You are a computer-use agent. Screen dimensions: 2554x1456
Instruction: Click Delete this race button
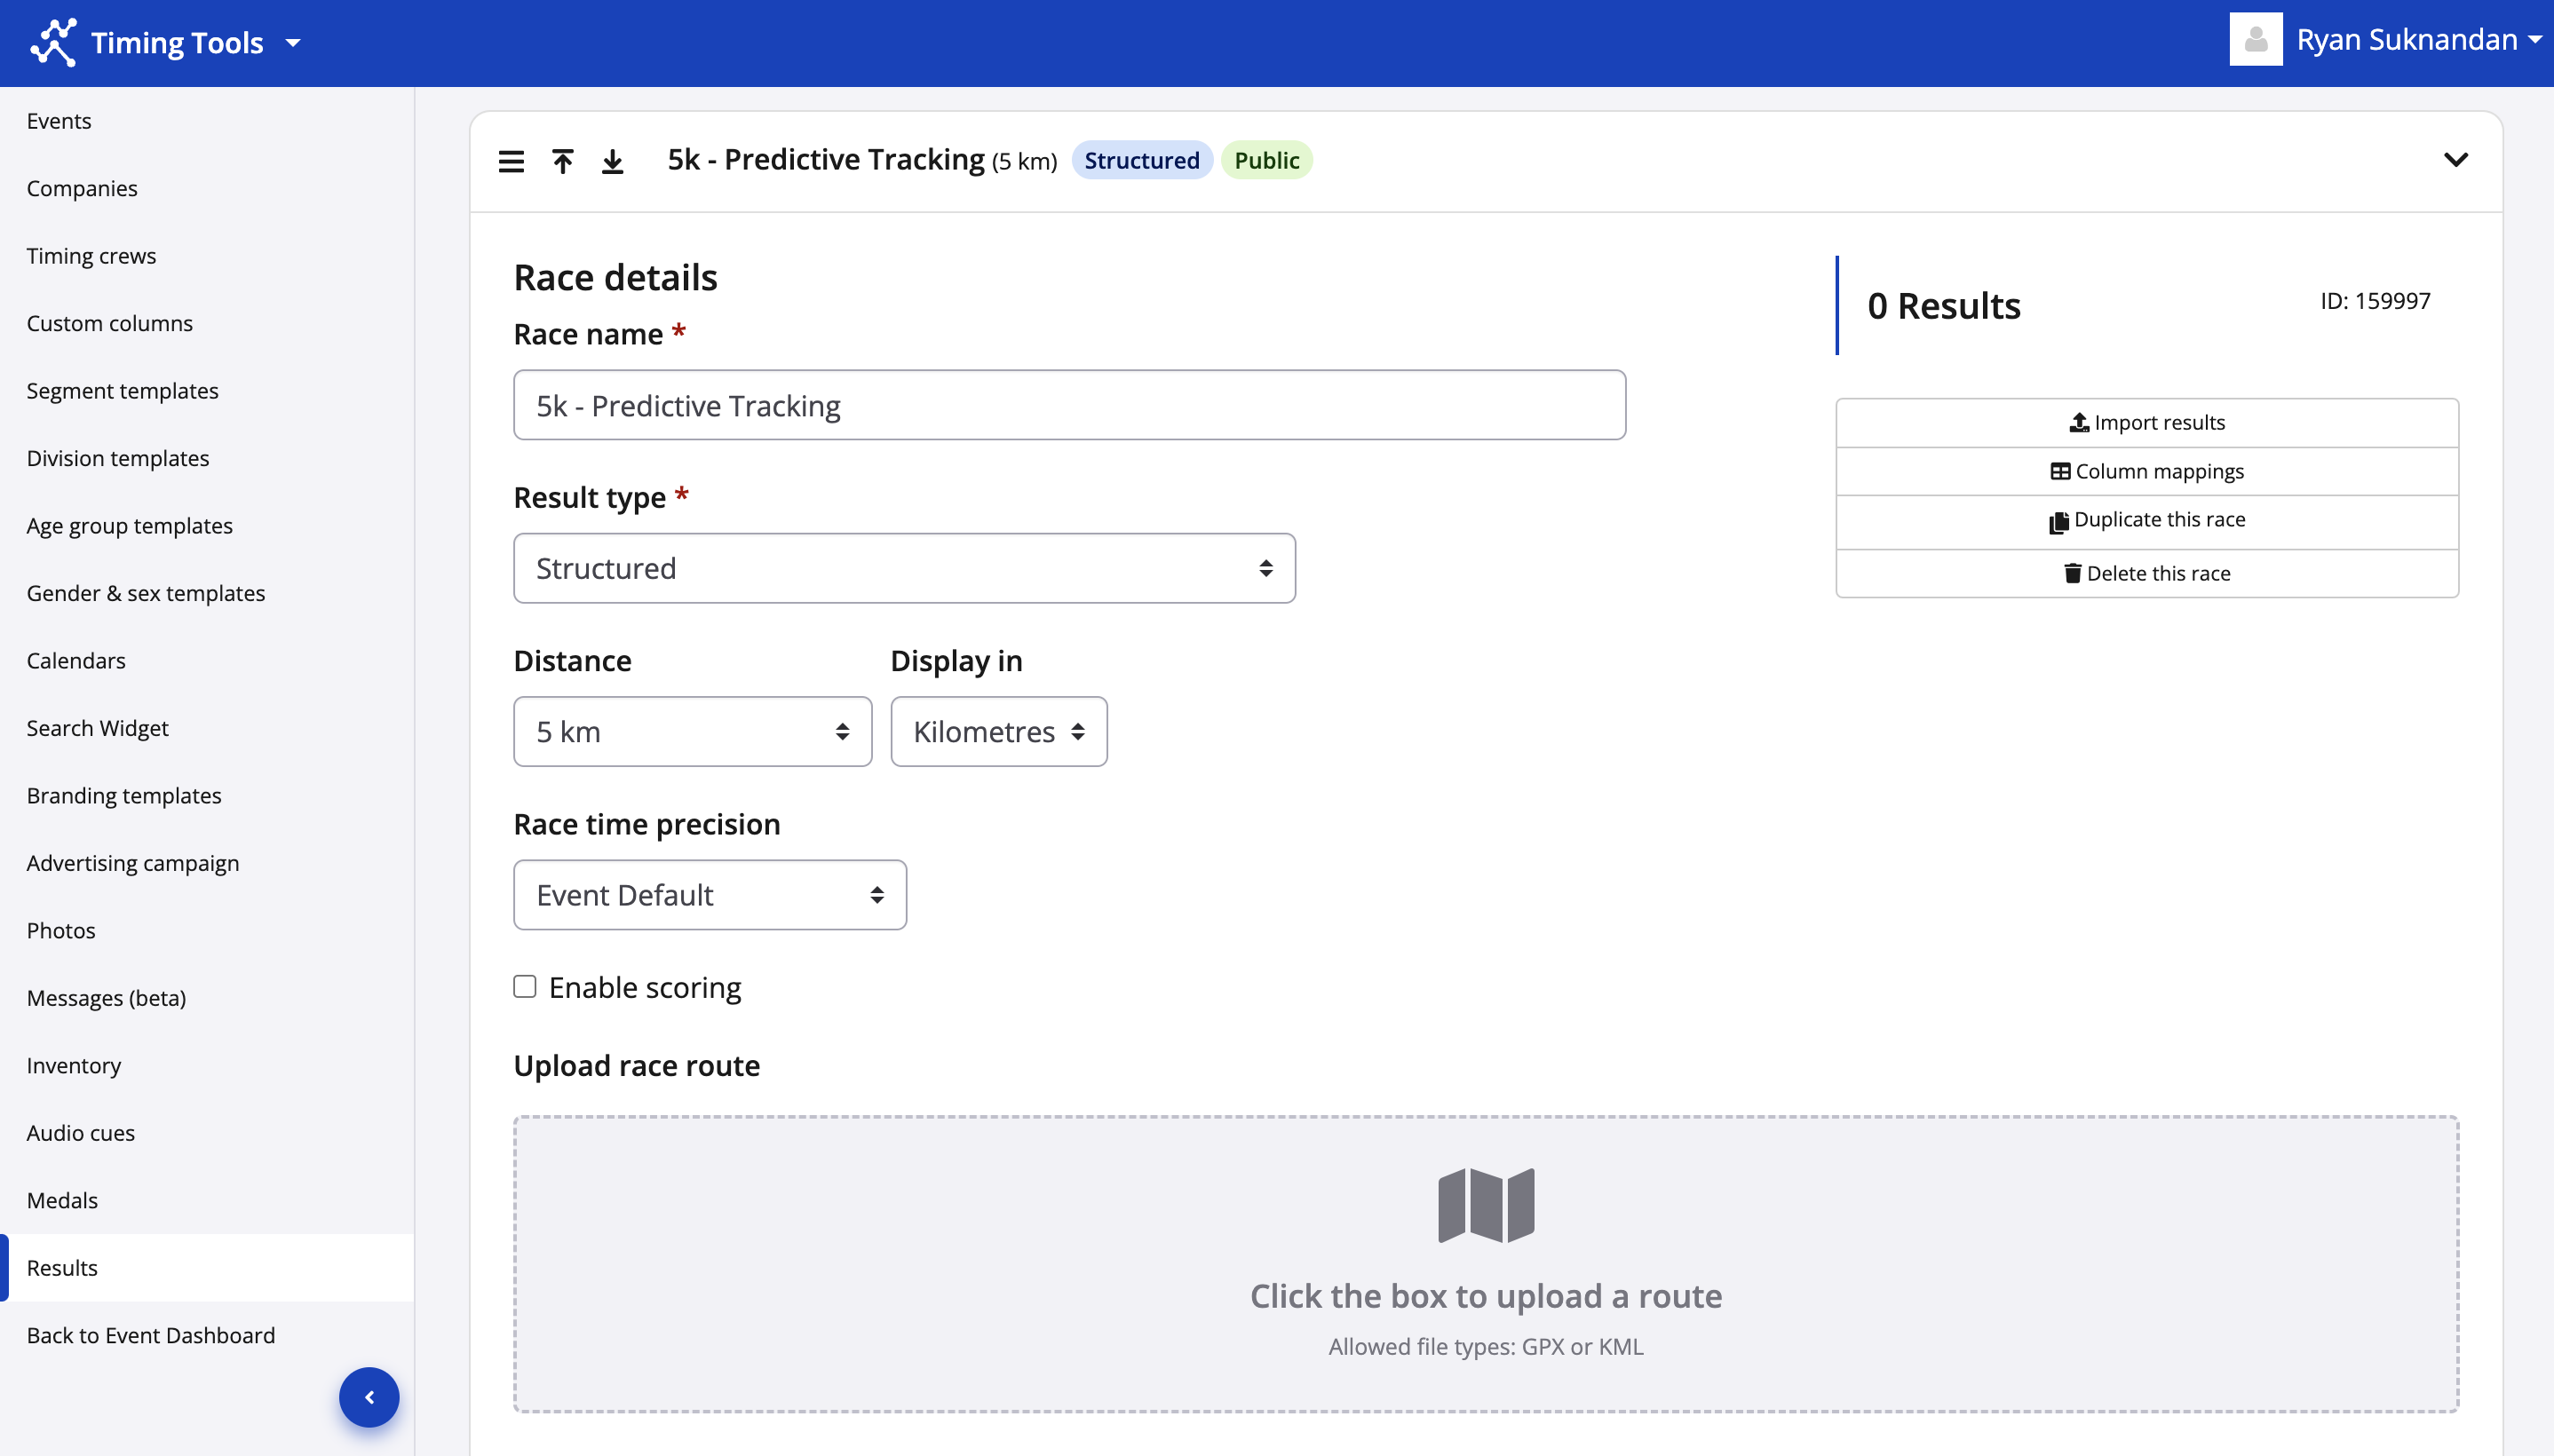point(2146,573)
